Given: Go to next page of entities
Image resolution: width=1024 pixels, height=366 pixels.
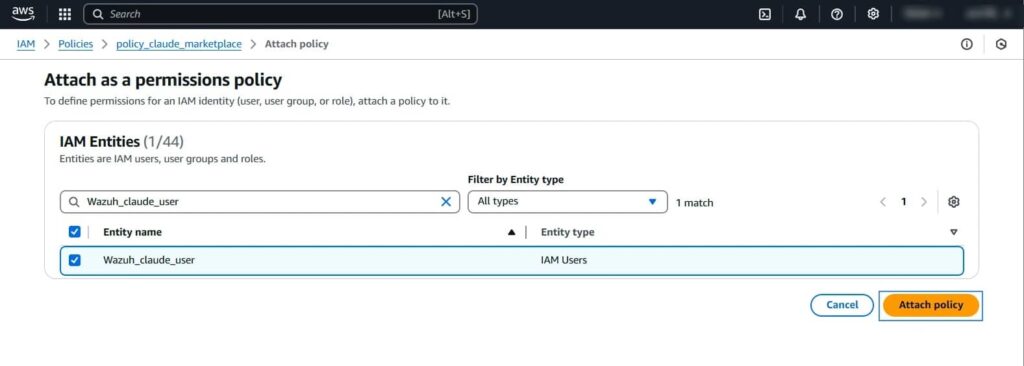Looking at the screenshot, I should pos(923,202).
